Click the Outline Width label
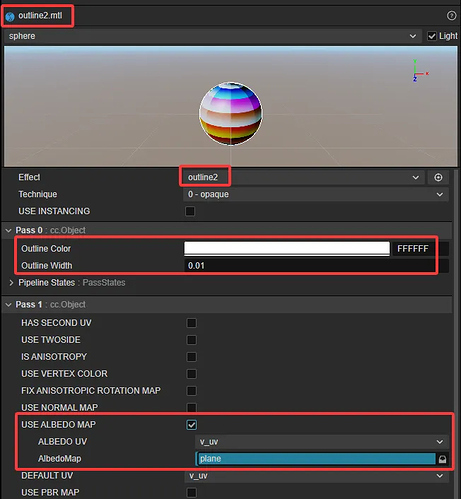This screenshot has width=461, height=499. (x=47, y=266)
